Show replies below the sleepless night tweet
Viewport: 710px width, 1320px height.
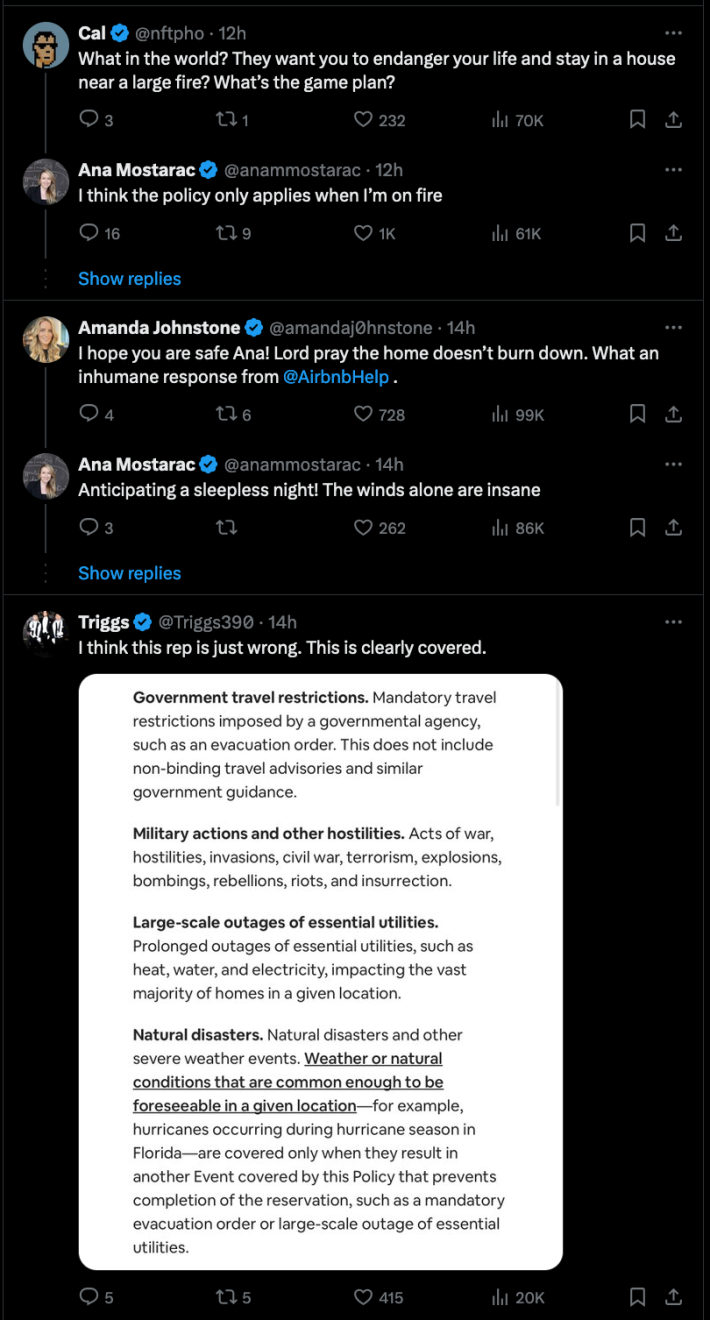point(129,572)
